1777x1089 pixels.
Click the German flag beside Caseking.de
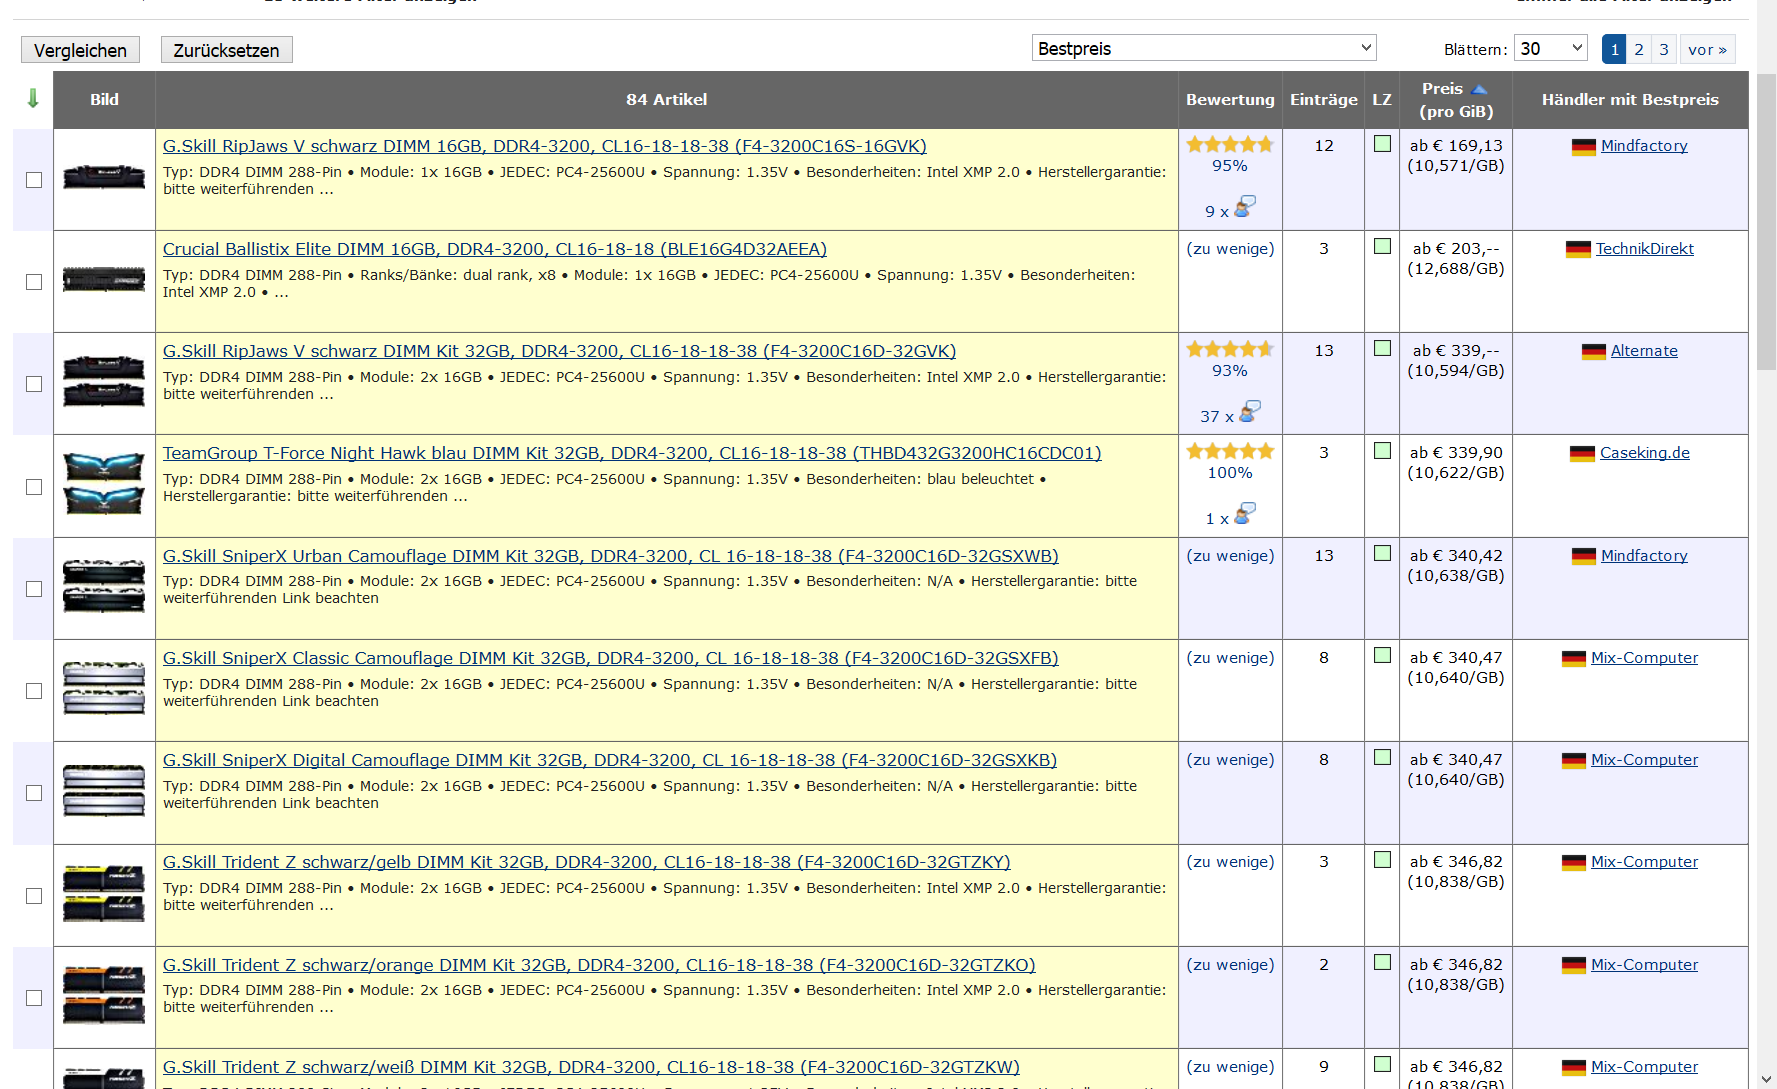coord(1582,453)
